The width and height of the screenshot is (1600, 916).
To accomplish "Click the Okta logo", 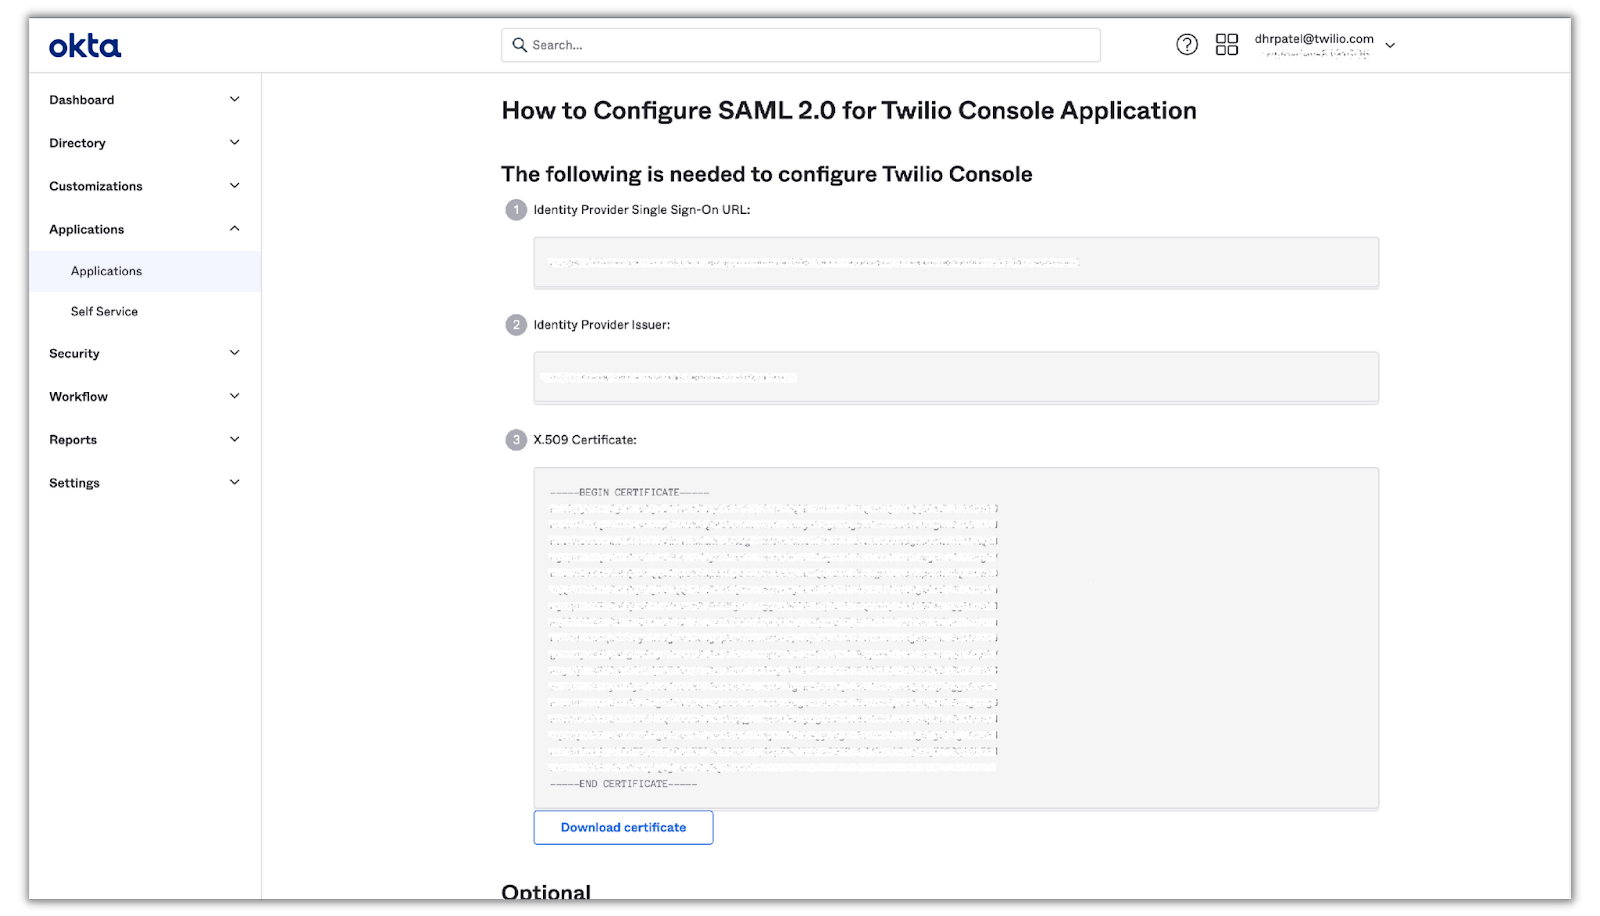I will (x=85, y=46).
